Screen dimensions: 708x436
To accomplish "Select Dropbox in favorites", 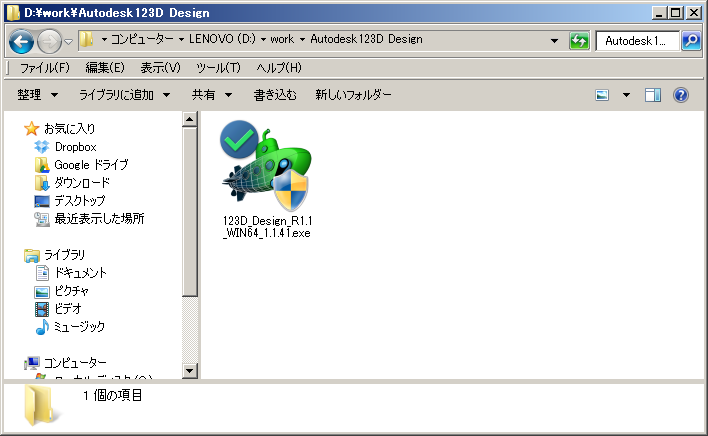I will pos(75,147).
